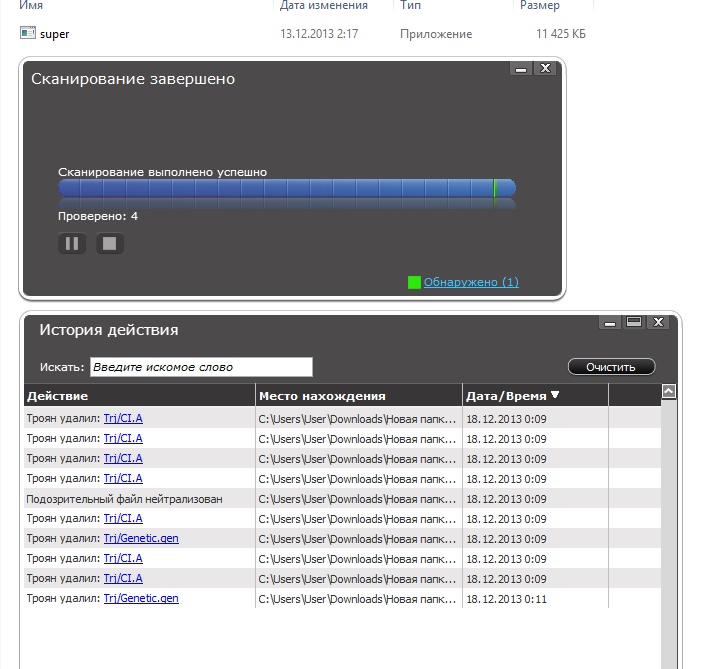
Task: Minimize the История действия window
Action: pos(610,323)
